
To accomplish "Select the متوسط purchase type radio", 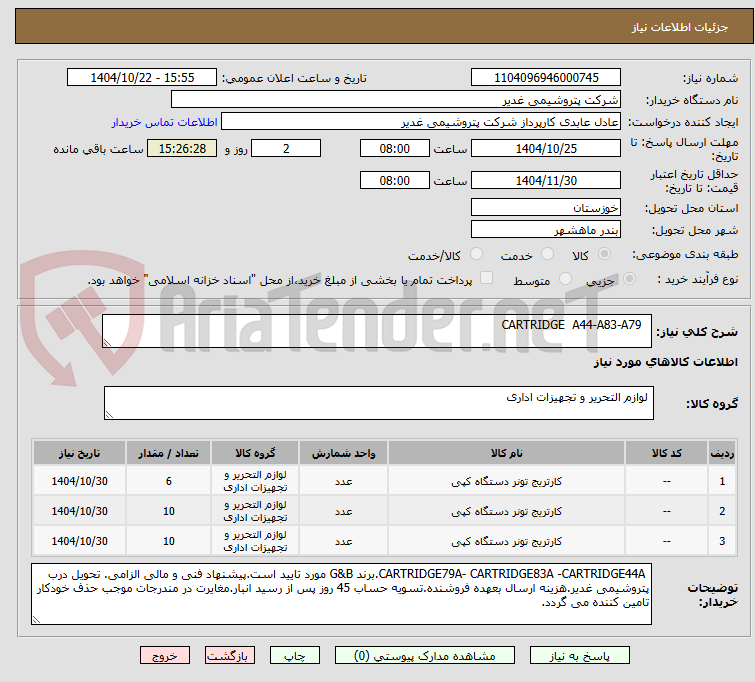I will [565, 279].
